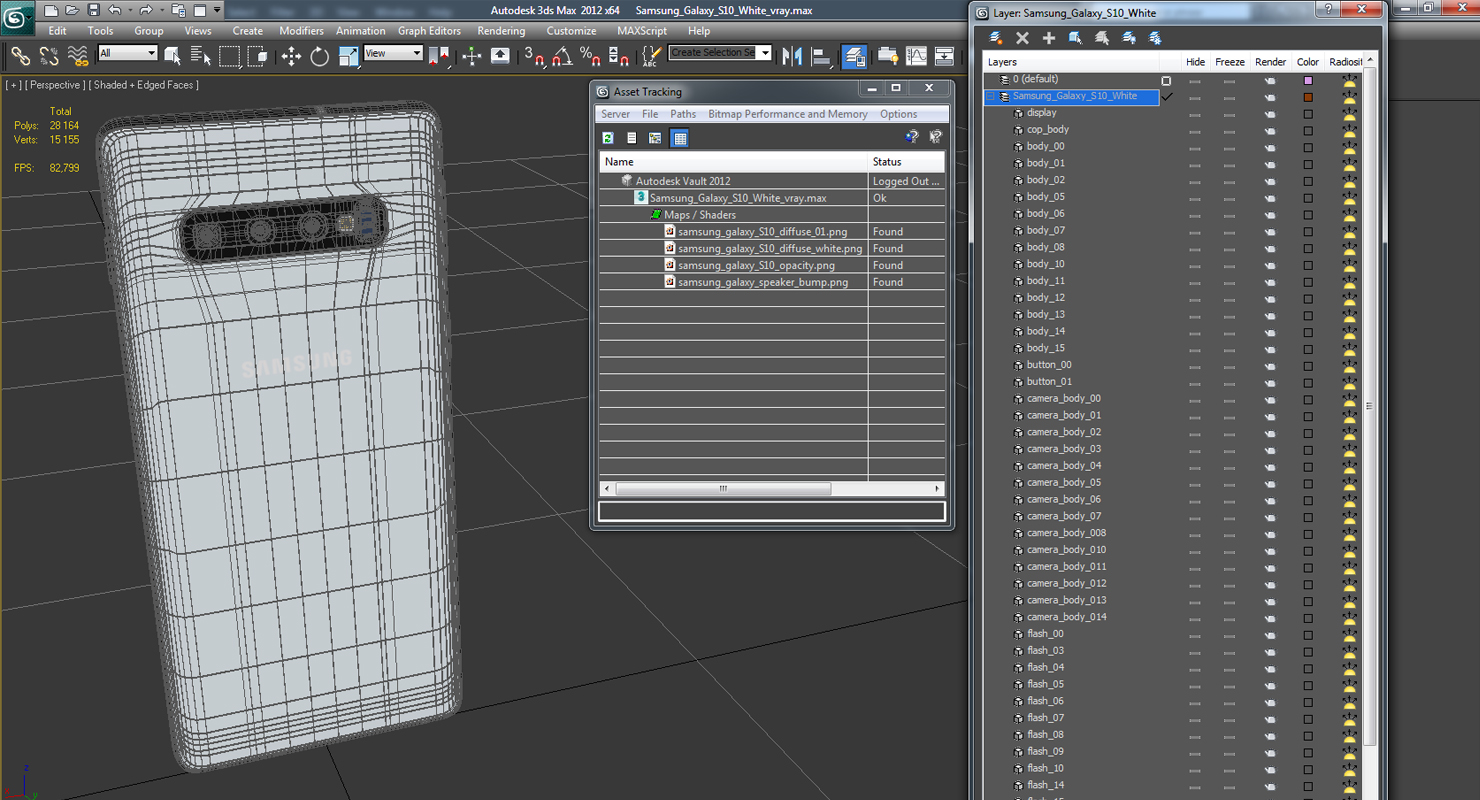1480x800 pixels.
Task: Open Bitmap Performance and Memory menu
Action: coord(787,114)
